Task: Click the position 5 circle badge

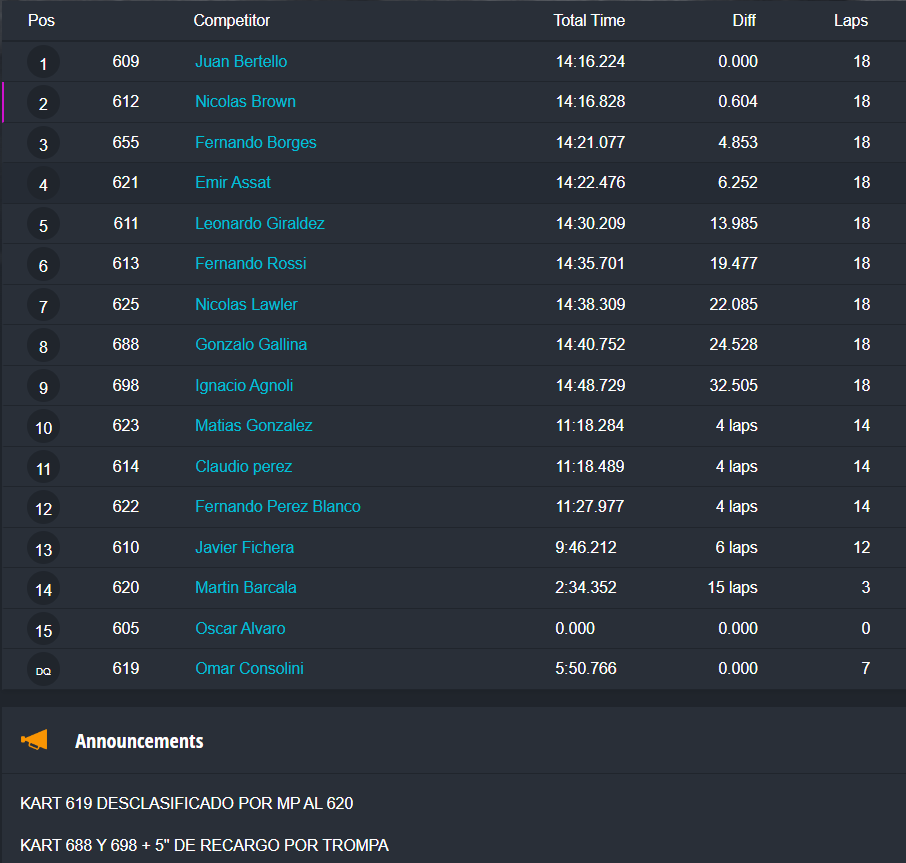Action: pos(43,226)
